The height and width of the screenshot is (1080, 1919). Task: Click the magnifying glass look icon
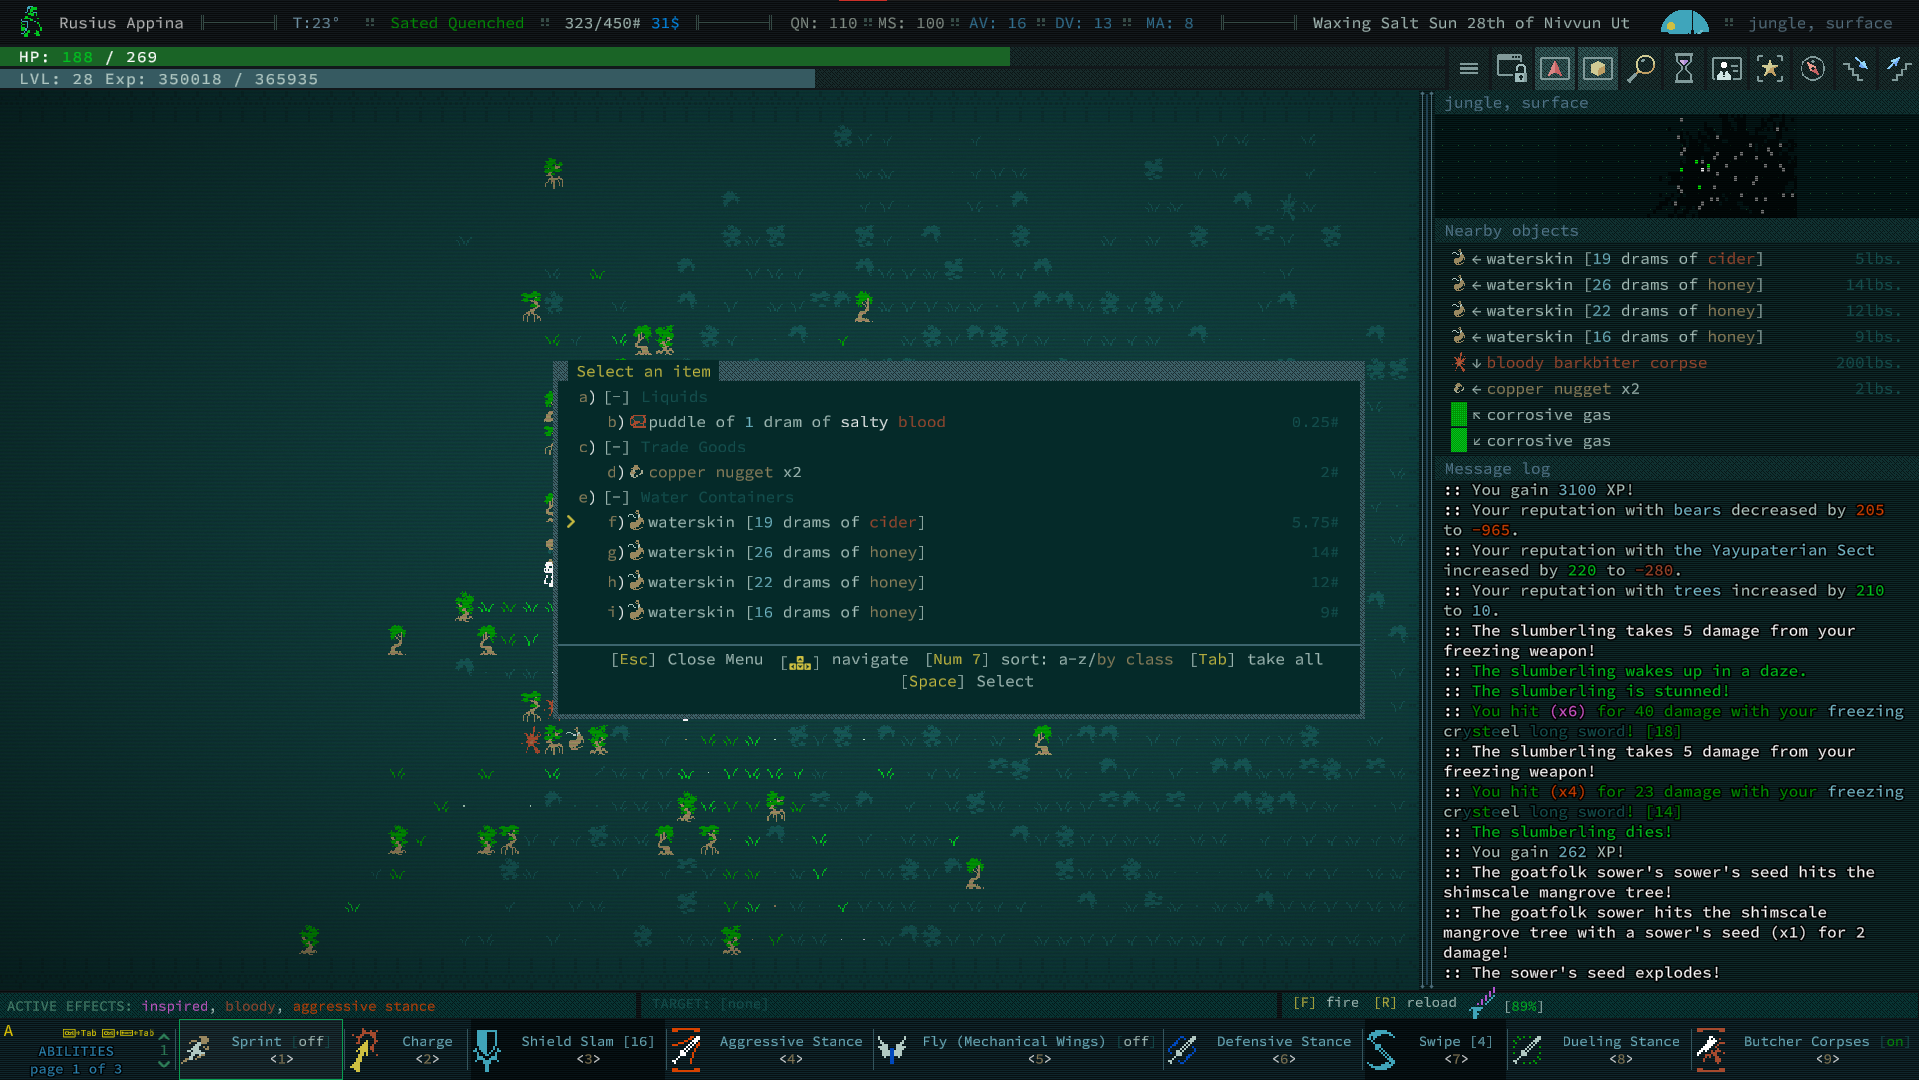point(1640,69)
